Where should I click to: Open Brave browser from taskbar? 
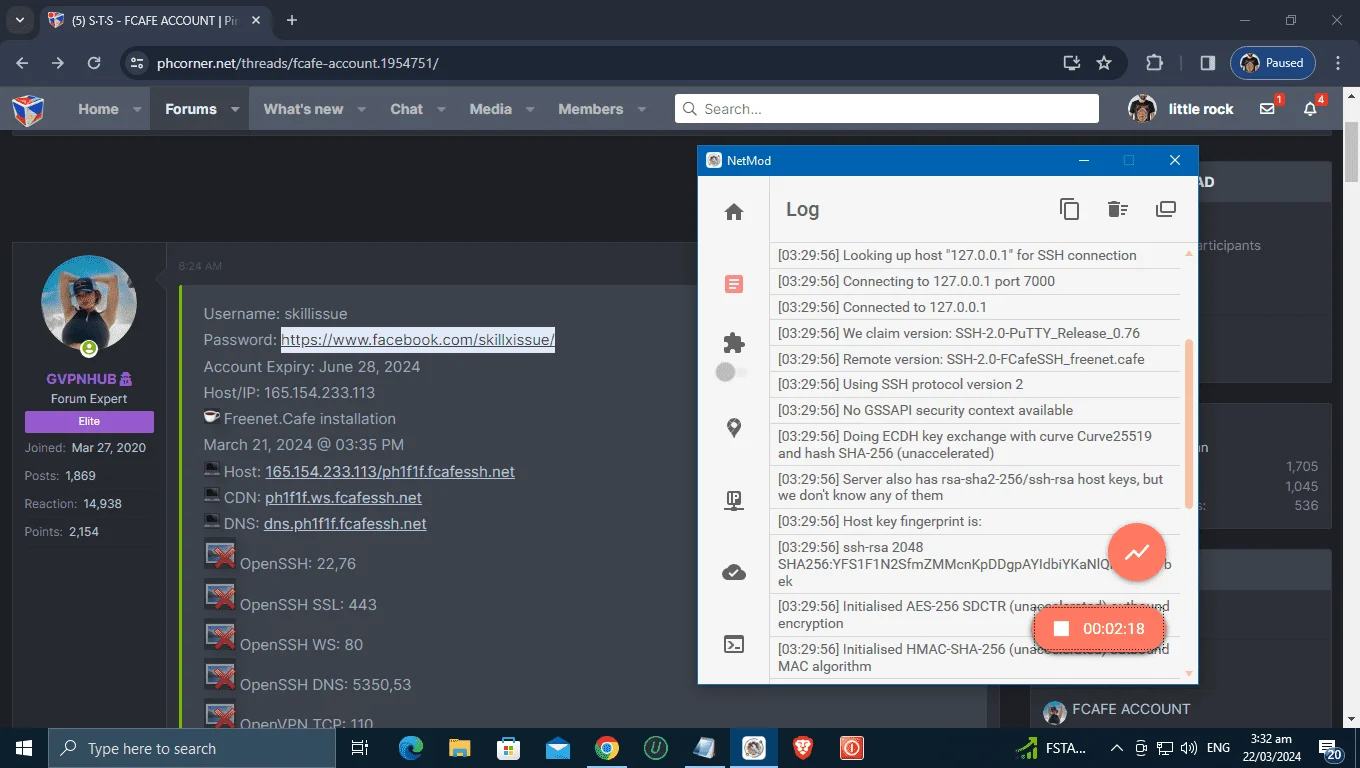(x=803, y=748)
